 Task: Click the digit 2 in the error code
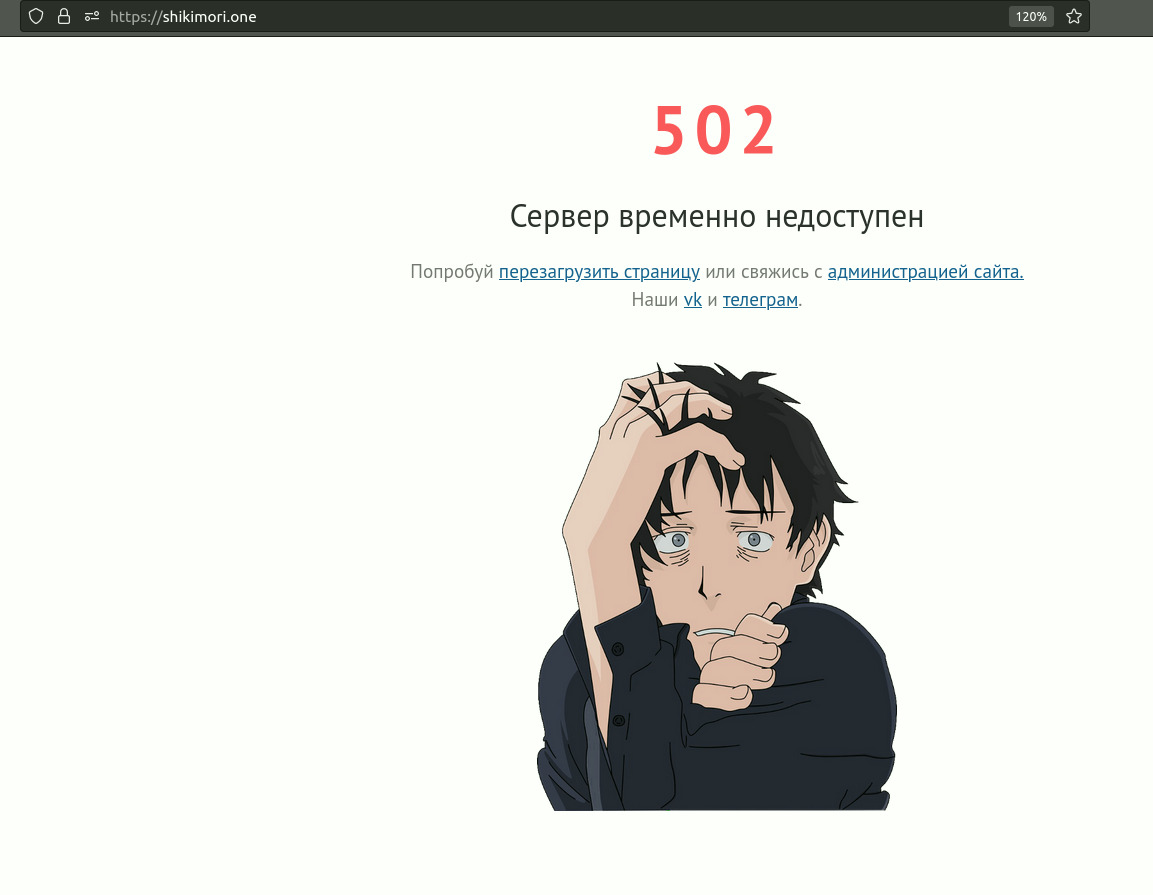pos(759,131)
